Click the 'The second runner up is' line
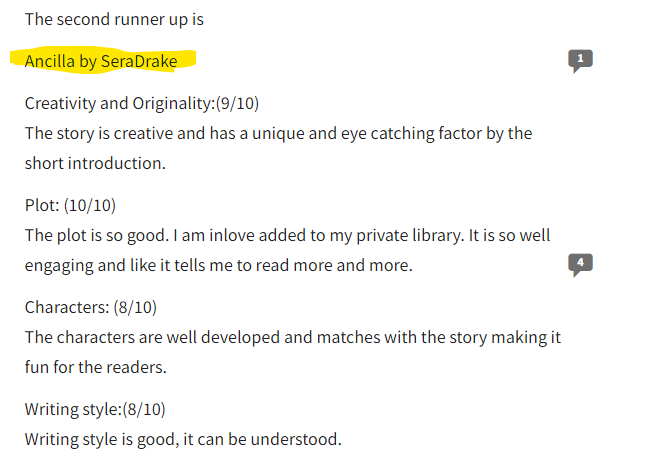 (114, 20)
